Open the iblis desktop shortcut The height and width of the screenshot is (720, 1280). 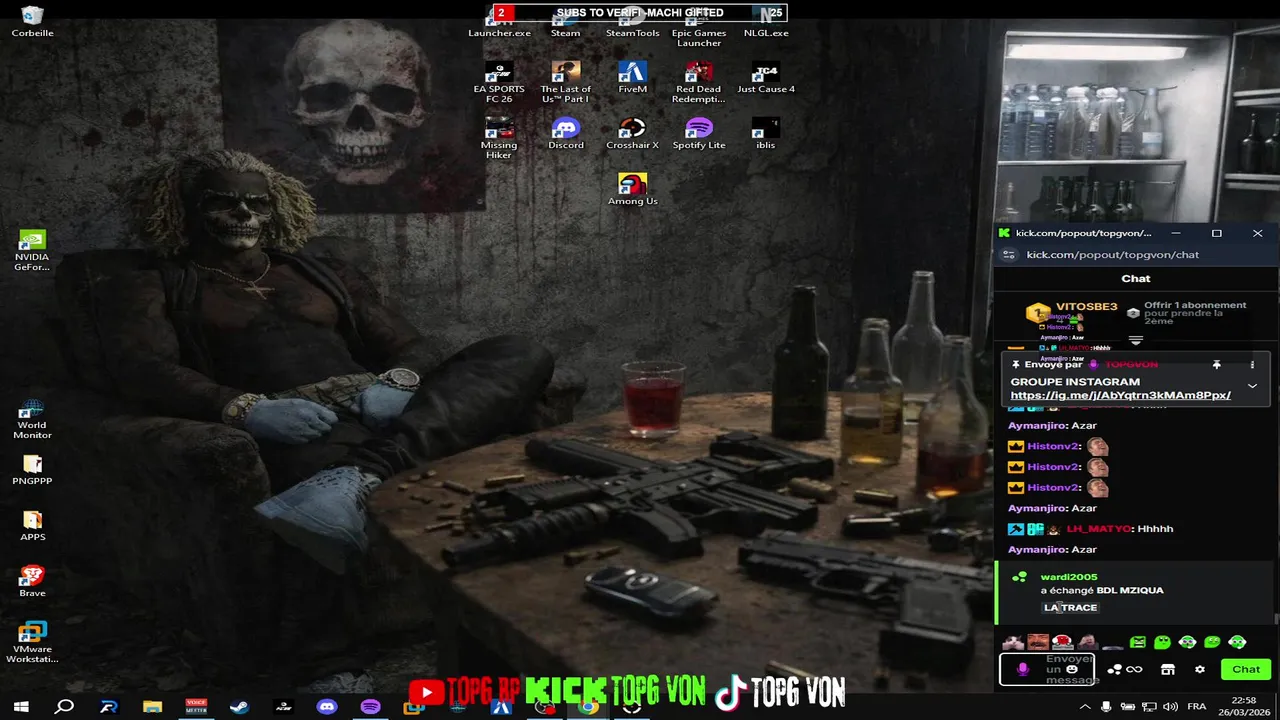[766, 133]
